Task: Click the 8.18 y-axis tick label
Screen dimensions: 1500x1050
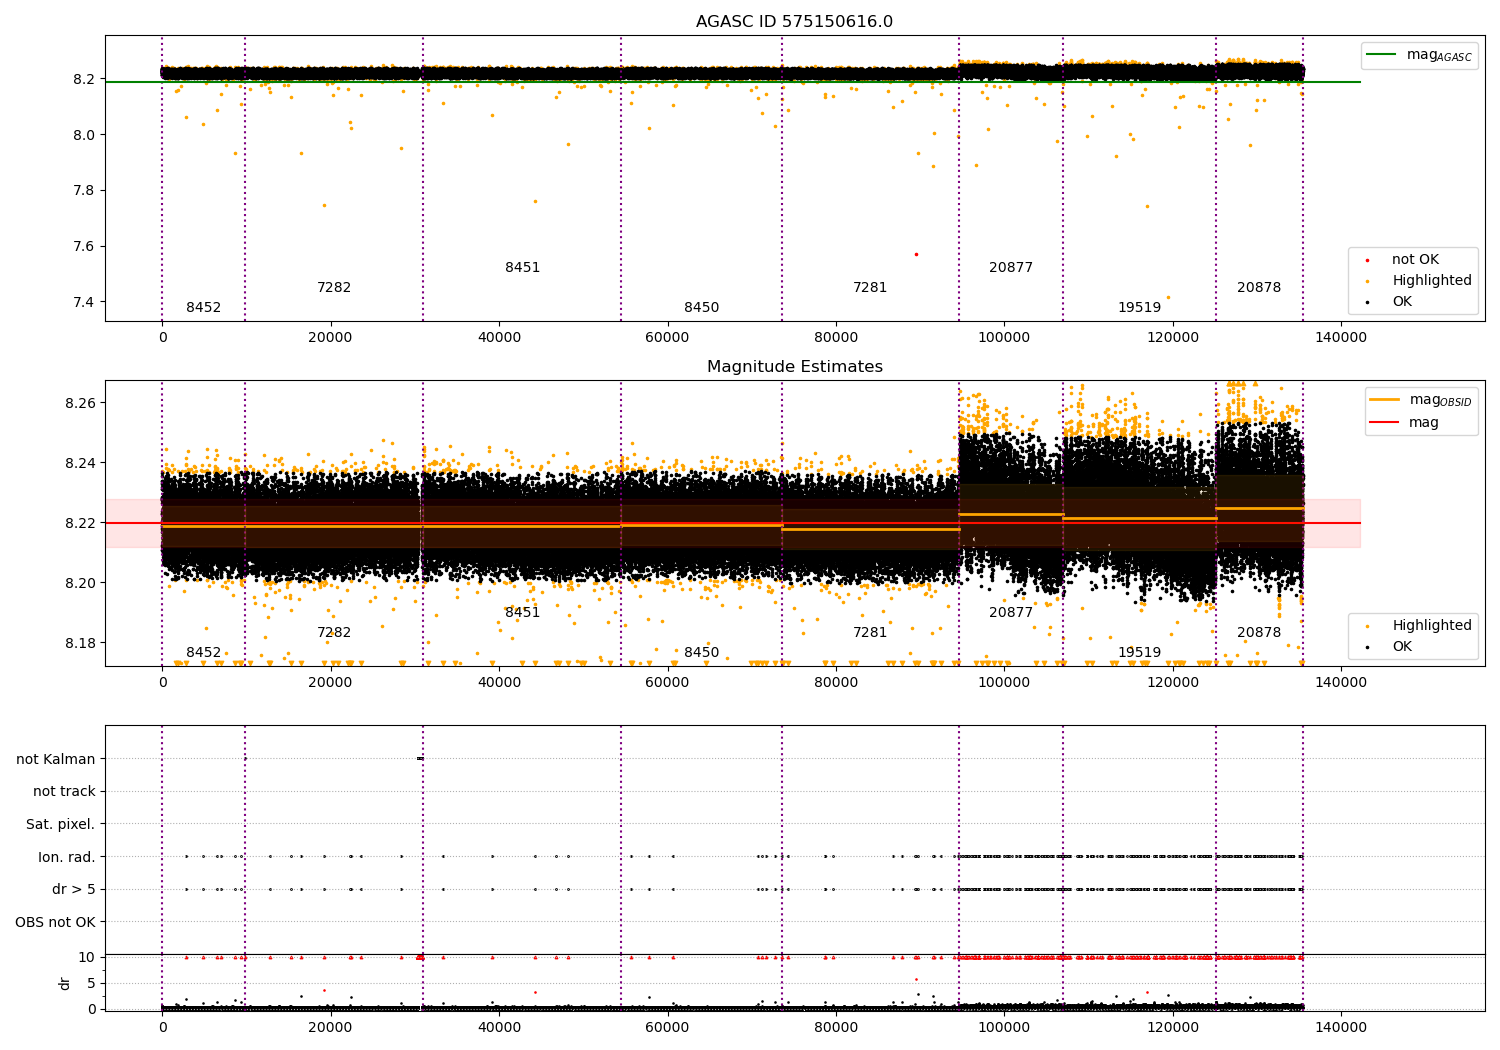Action: click(80, 643)
